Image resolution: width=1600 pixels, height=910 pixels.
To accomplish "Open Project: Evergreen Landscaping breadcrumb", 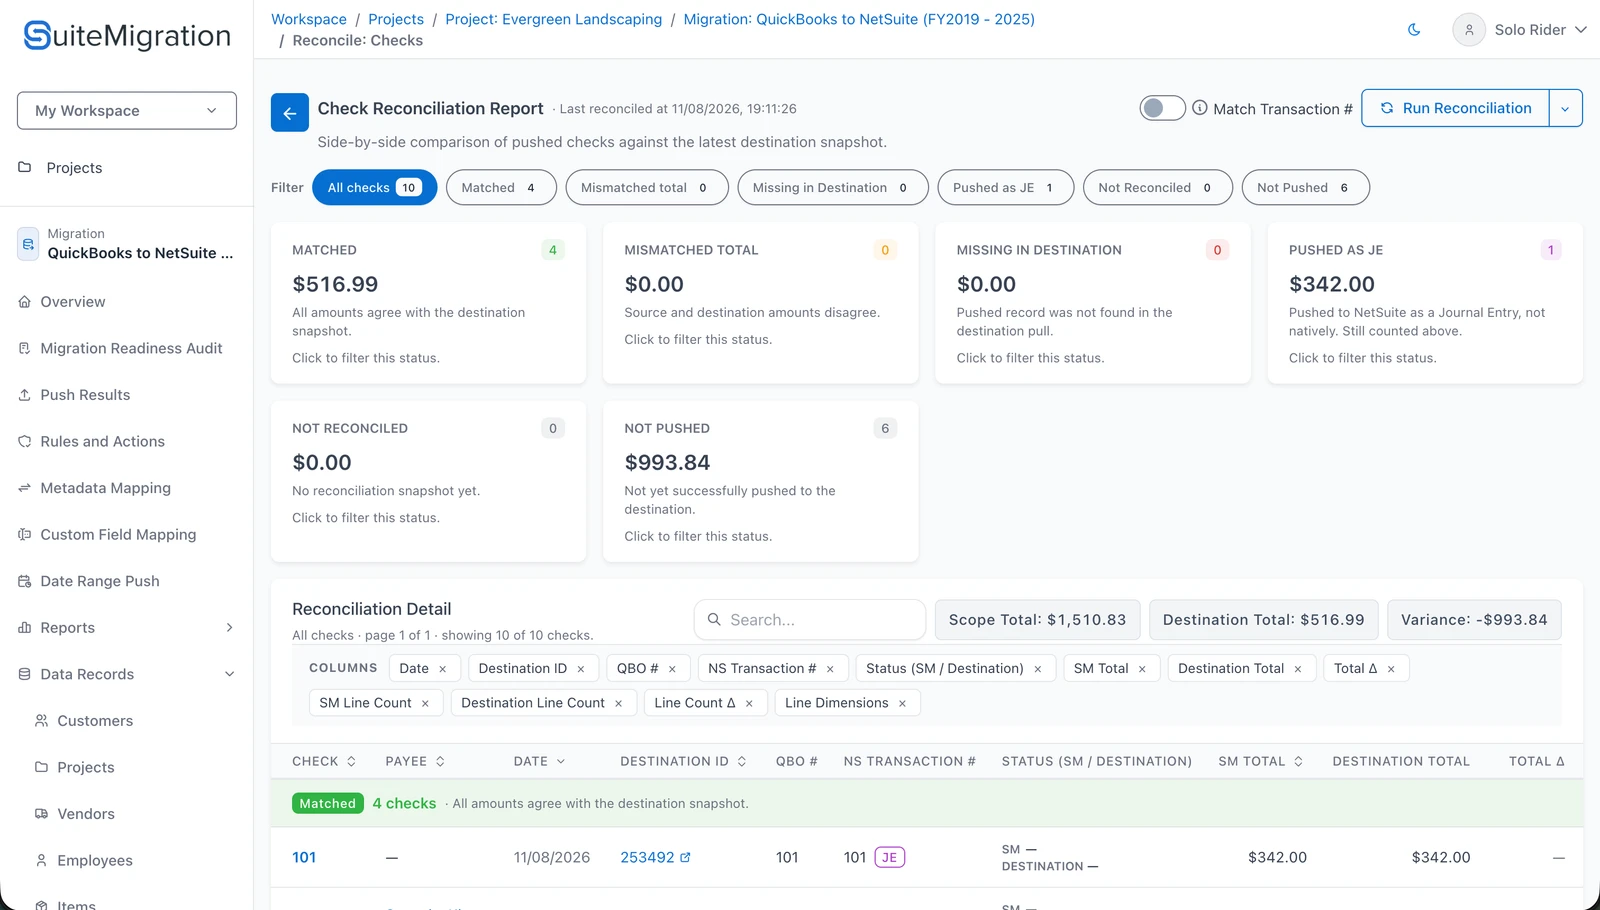I will click(x=554, y=19).
